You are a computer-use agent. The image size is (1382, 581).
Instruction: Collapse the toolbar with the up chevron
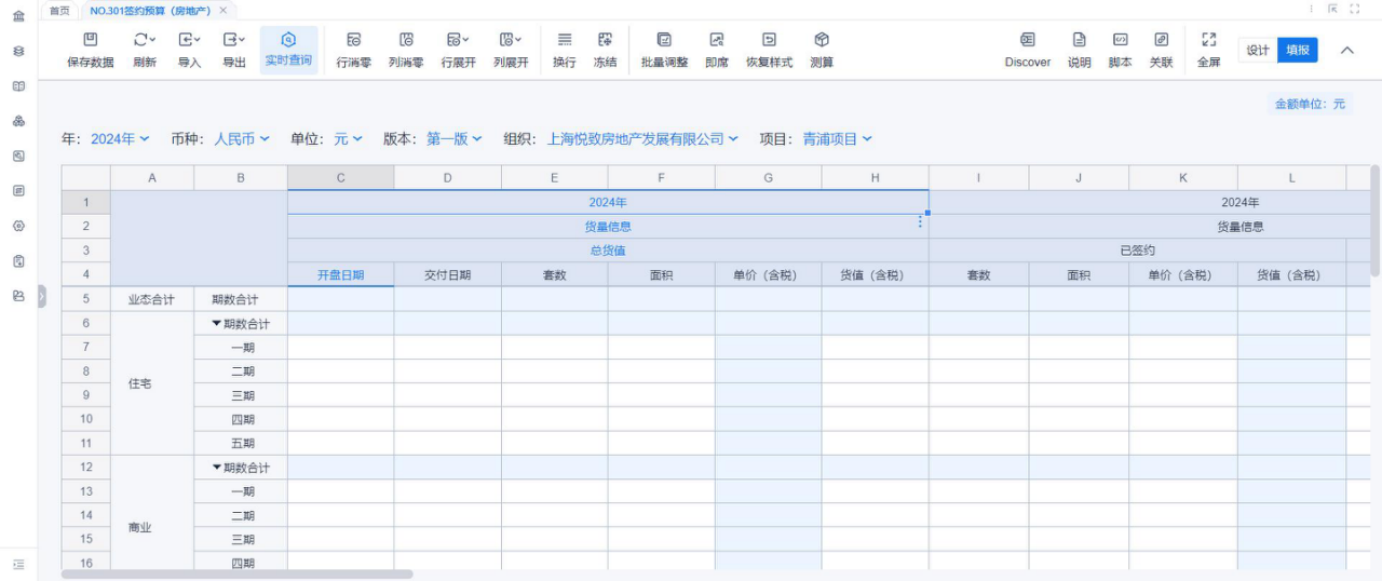tap(1347, 51)
